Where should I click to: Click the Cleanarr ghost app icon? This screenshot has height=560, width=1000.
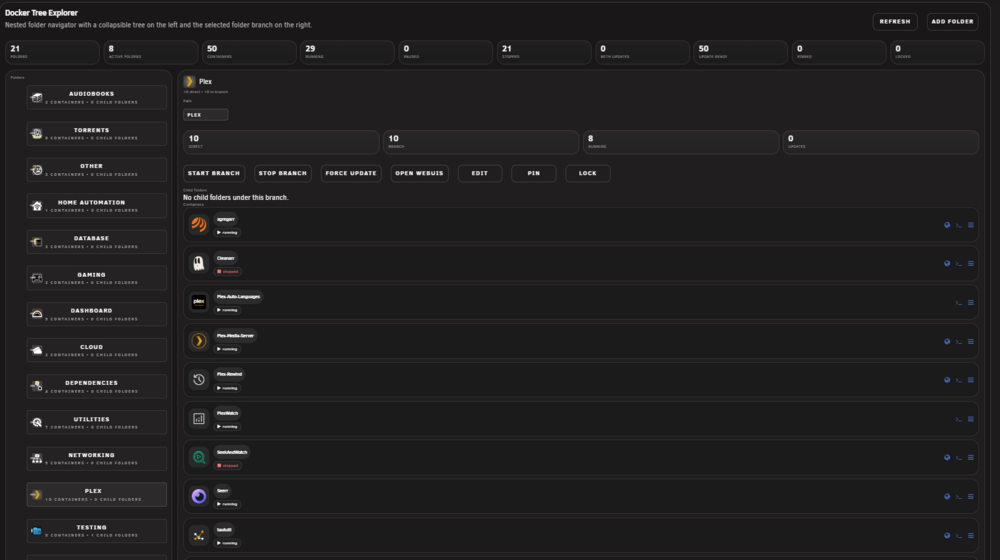[199, 263]
